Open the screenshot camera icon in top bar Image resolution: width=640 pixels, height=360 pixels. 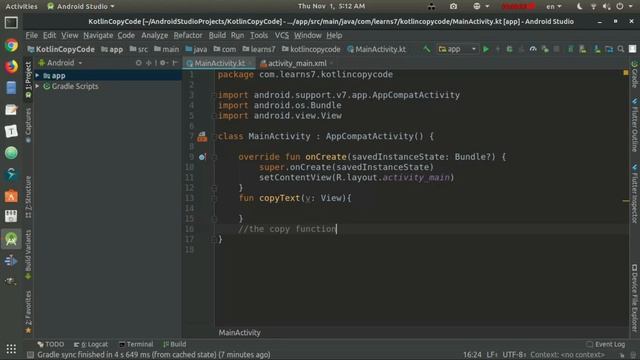tap(453, 7)
